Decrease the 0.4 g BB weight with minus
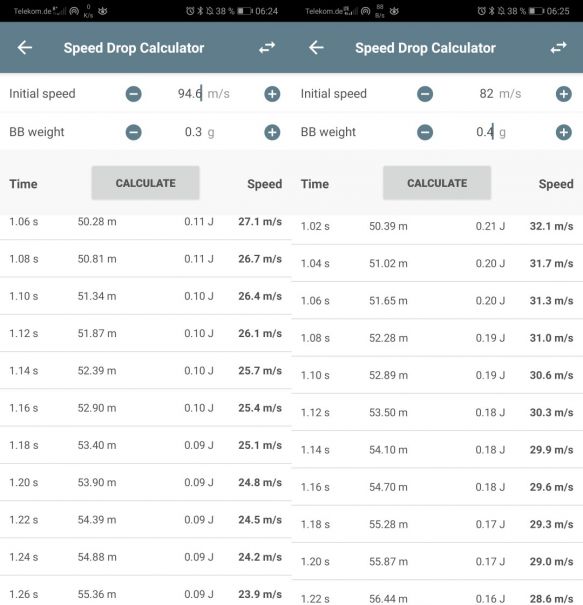Viewport: 583px width, 605px height. (425, 132)
